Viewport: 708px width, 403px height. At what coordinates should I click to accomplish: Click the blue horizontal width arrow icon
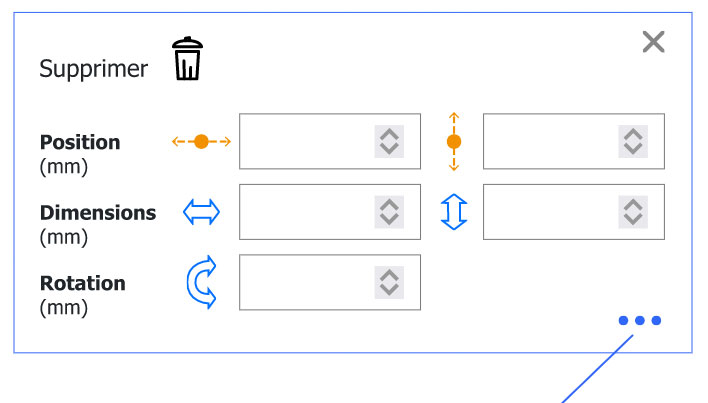pos(201,212)
